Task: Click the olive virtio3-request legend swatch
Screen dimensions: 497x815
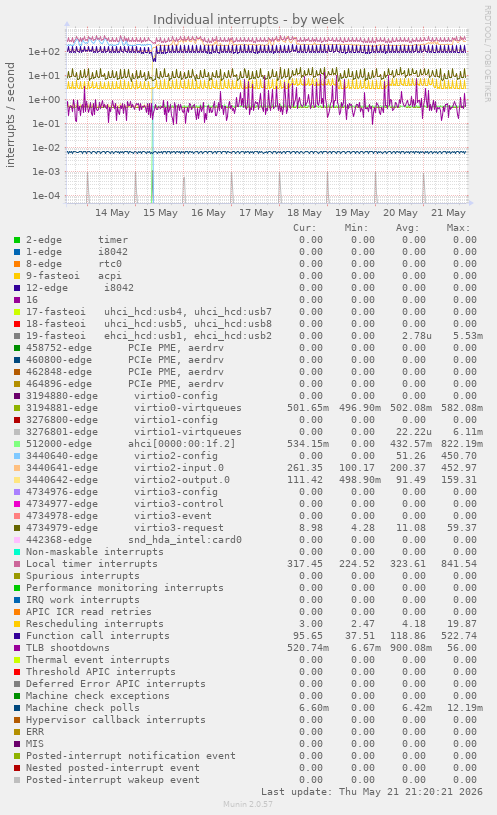Action: [17, 528]
